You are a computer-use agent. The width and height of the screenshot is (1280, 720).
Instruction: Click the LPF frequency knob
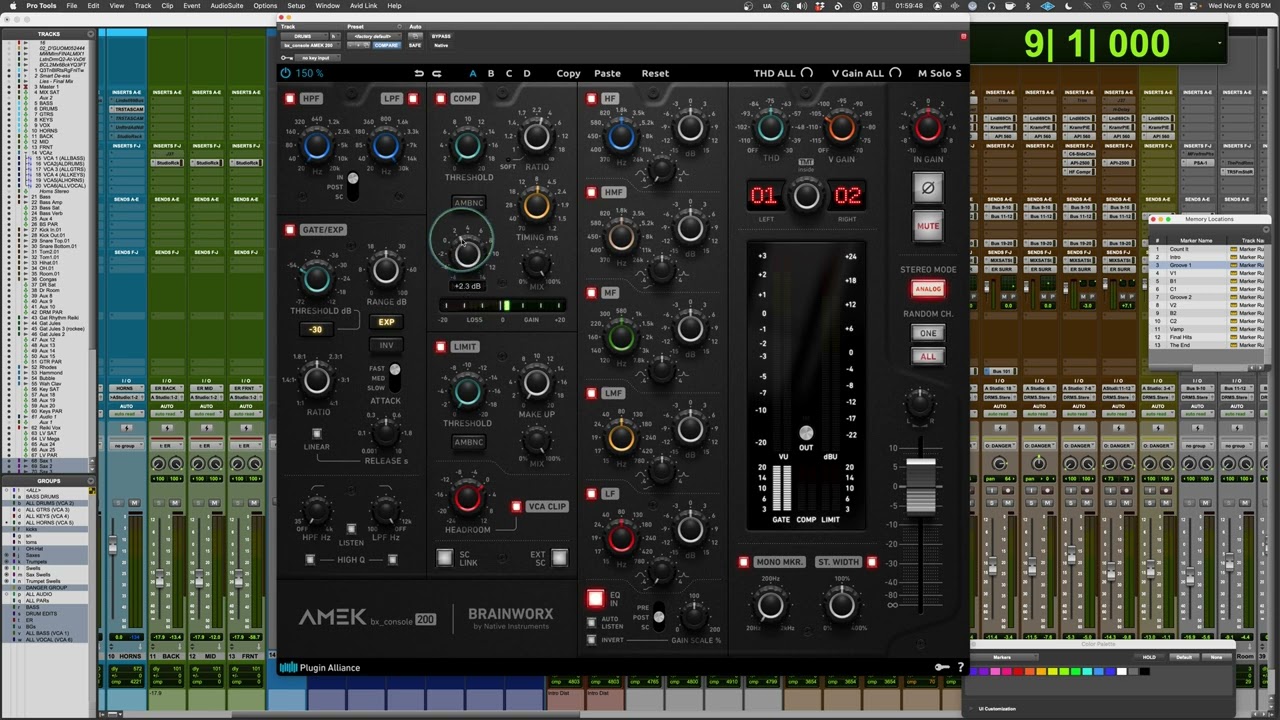click(x=386, y=146)
